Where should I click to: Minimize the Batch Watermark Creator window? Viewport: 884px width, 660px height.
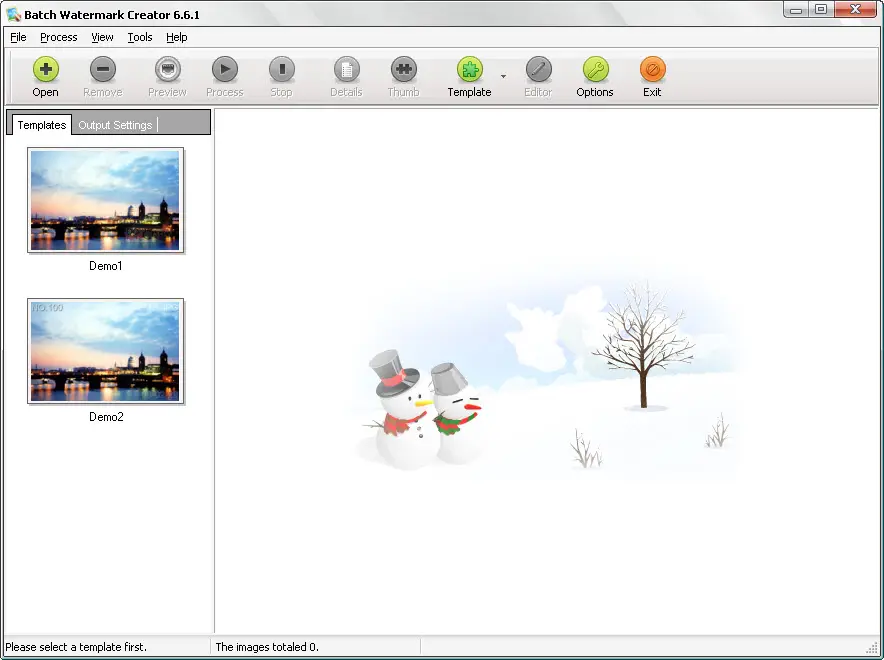pos(796,10)
